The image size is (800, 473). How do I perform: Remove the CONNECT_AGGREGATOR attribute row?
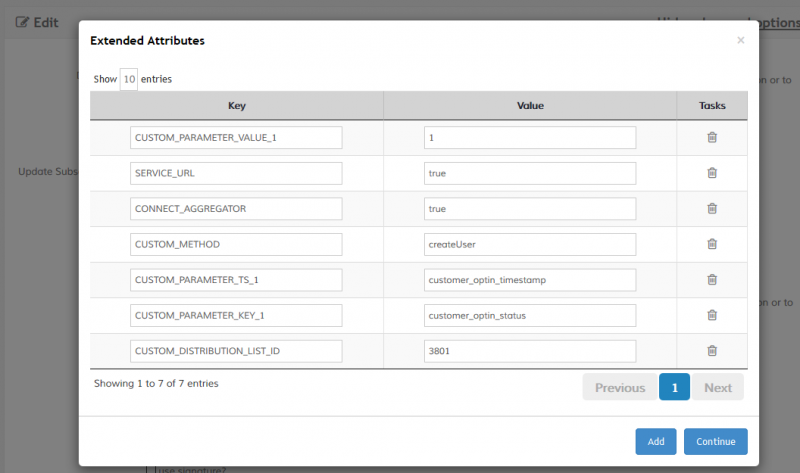pos(712,209)
